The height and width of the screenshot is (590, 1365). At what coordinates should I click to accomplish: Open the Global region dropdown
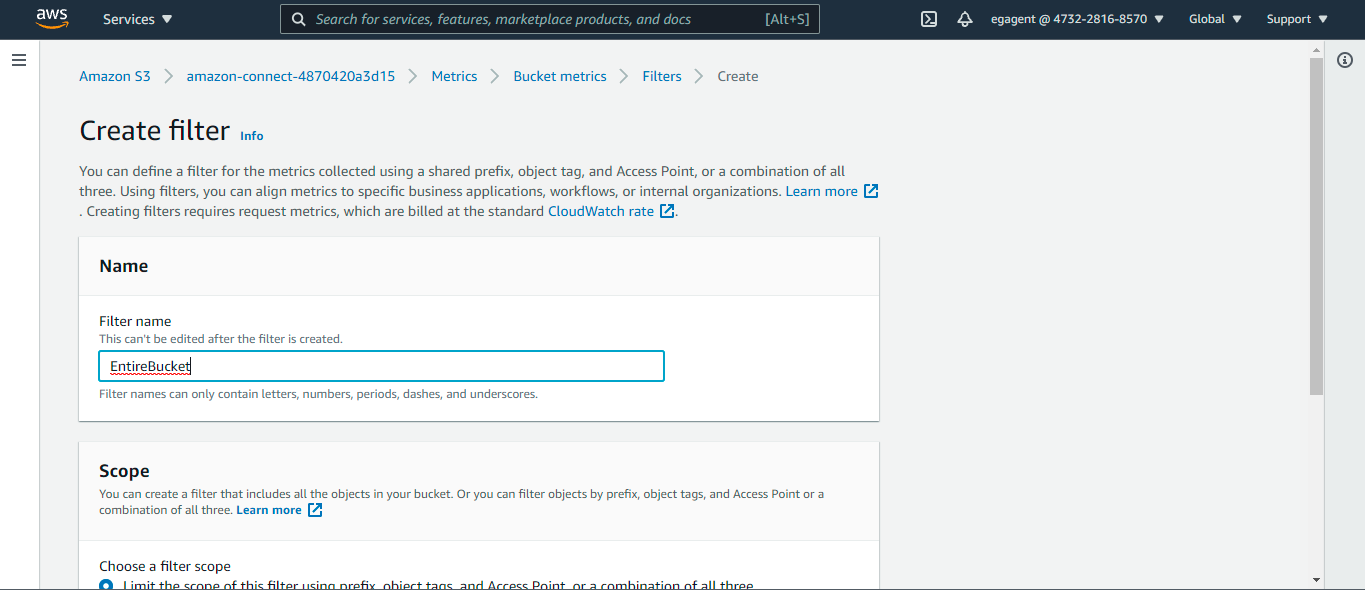[x=1215, y=19]
